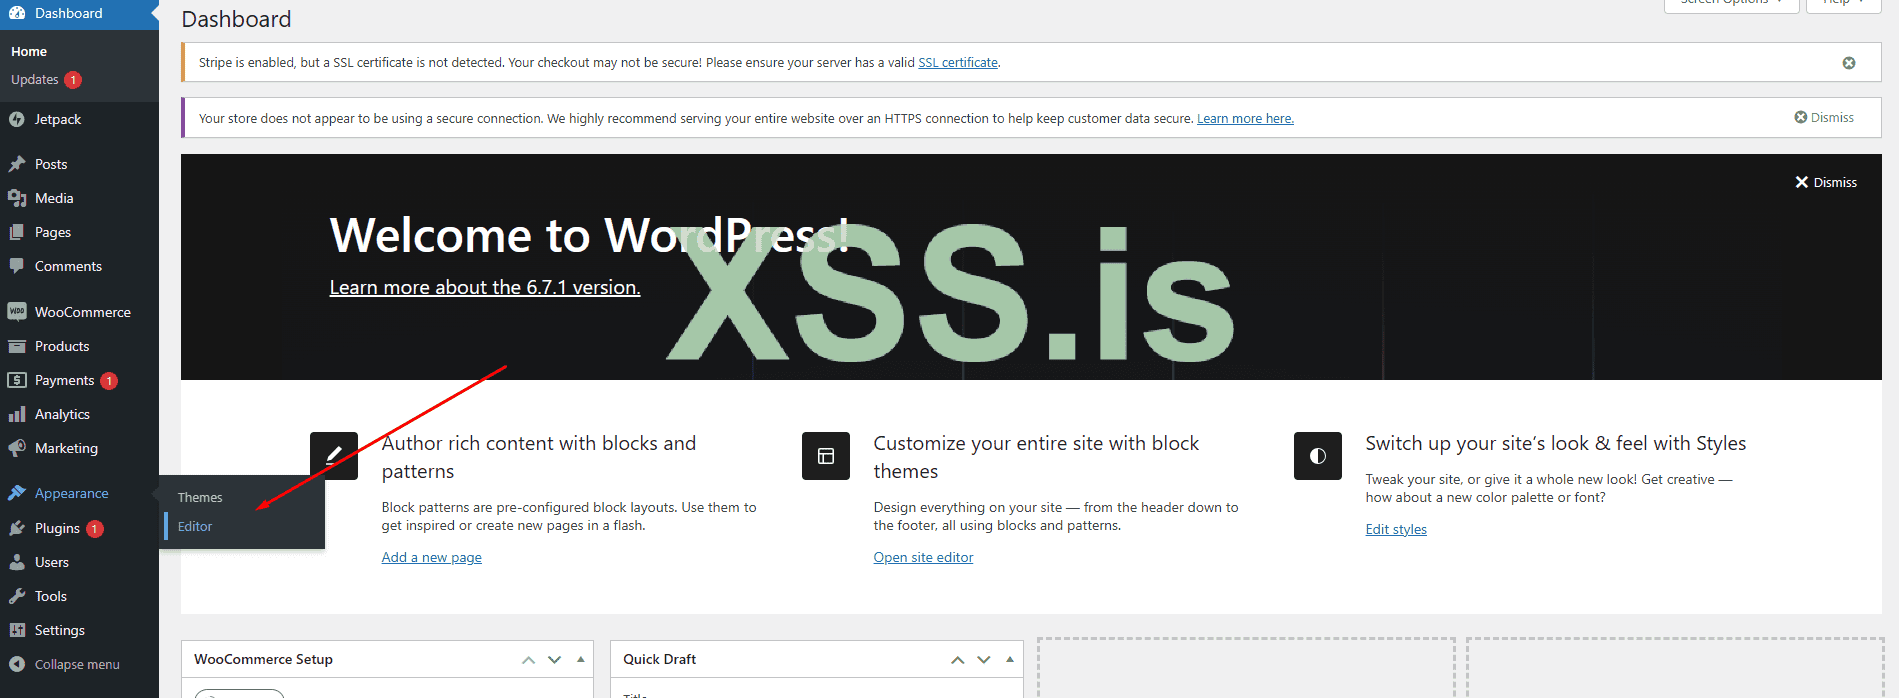Image resolution: width=1899 pixels, height=698 pixels.
Task: Click the Users person icon
Action: pos(17,562)
